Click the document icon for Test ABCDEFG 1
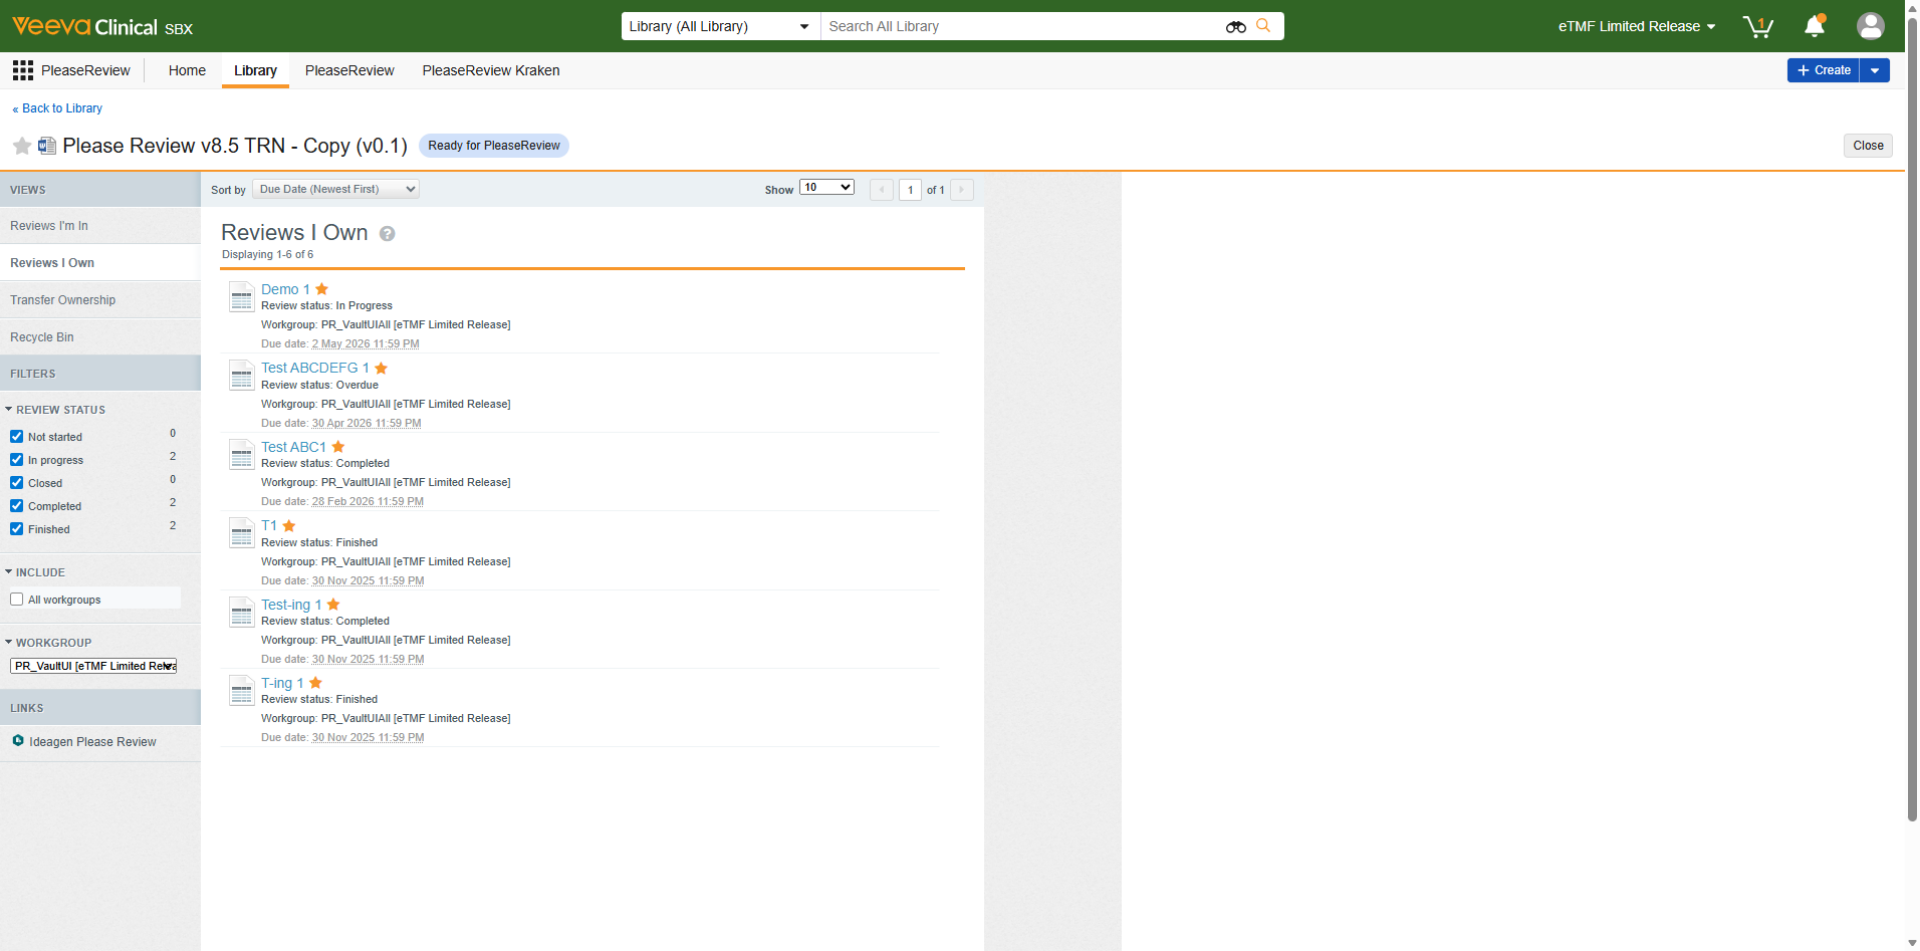 coord(241,376)
